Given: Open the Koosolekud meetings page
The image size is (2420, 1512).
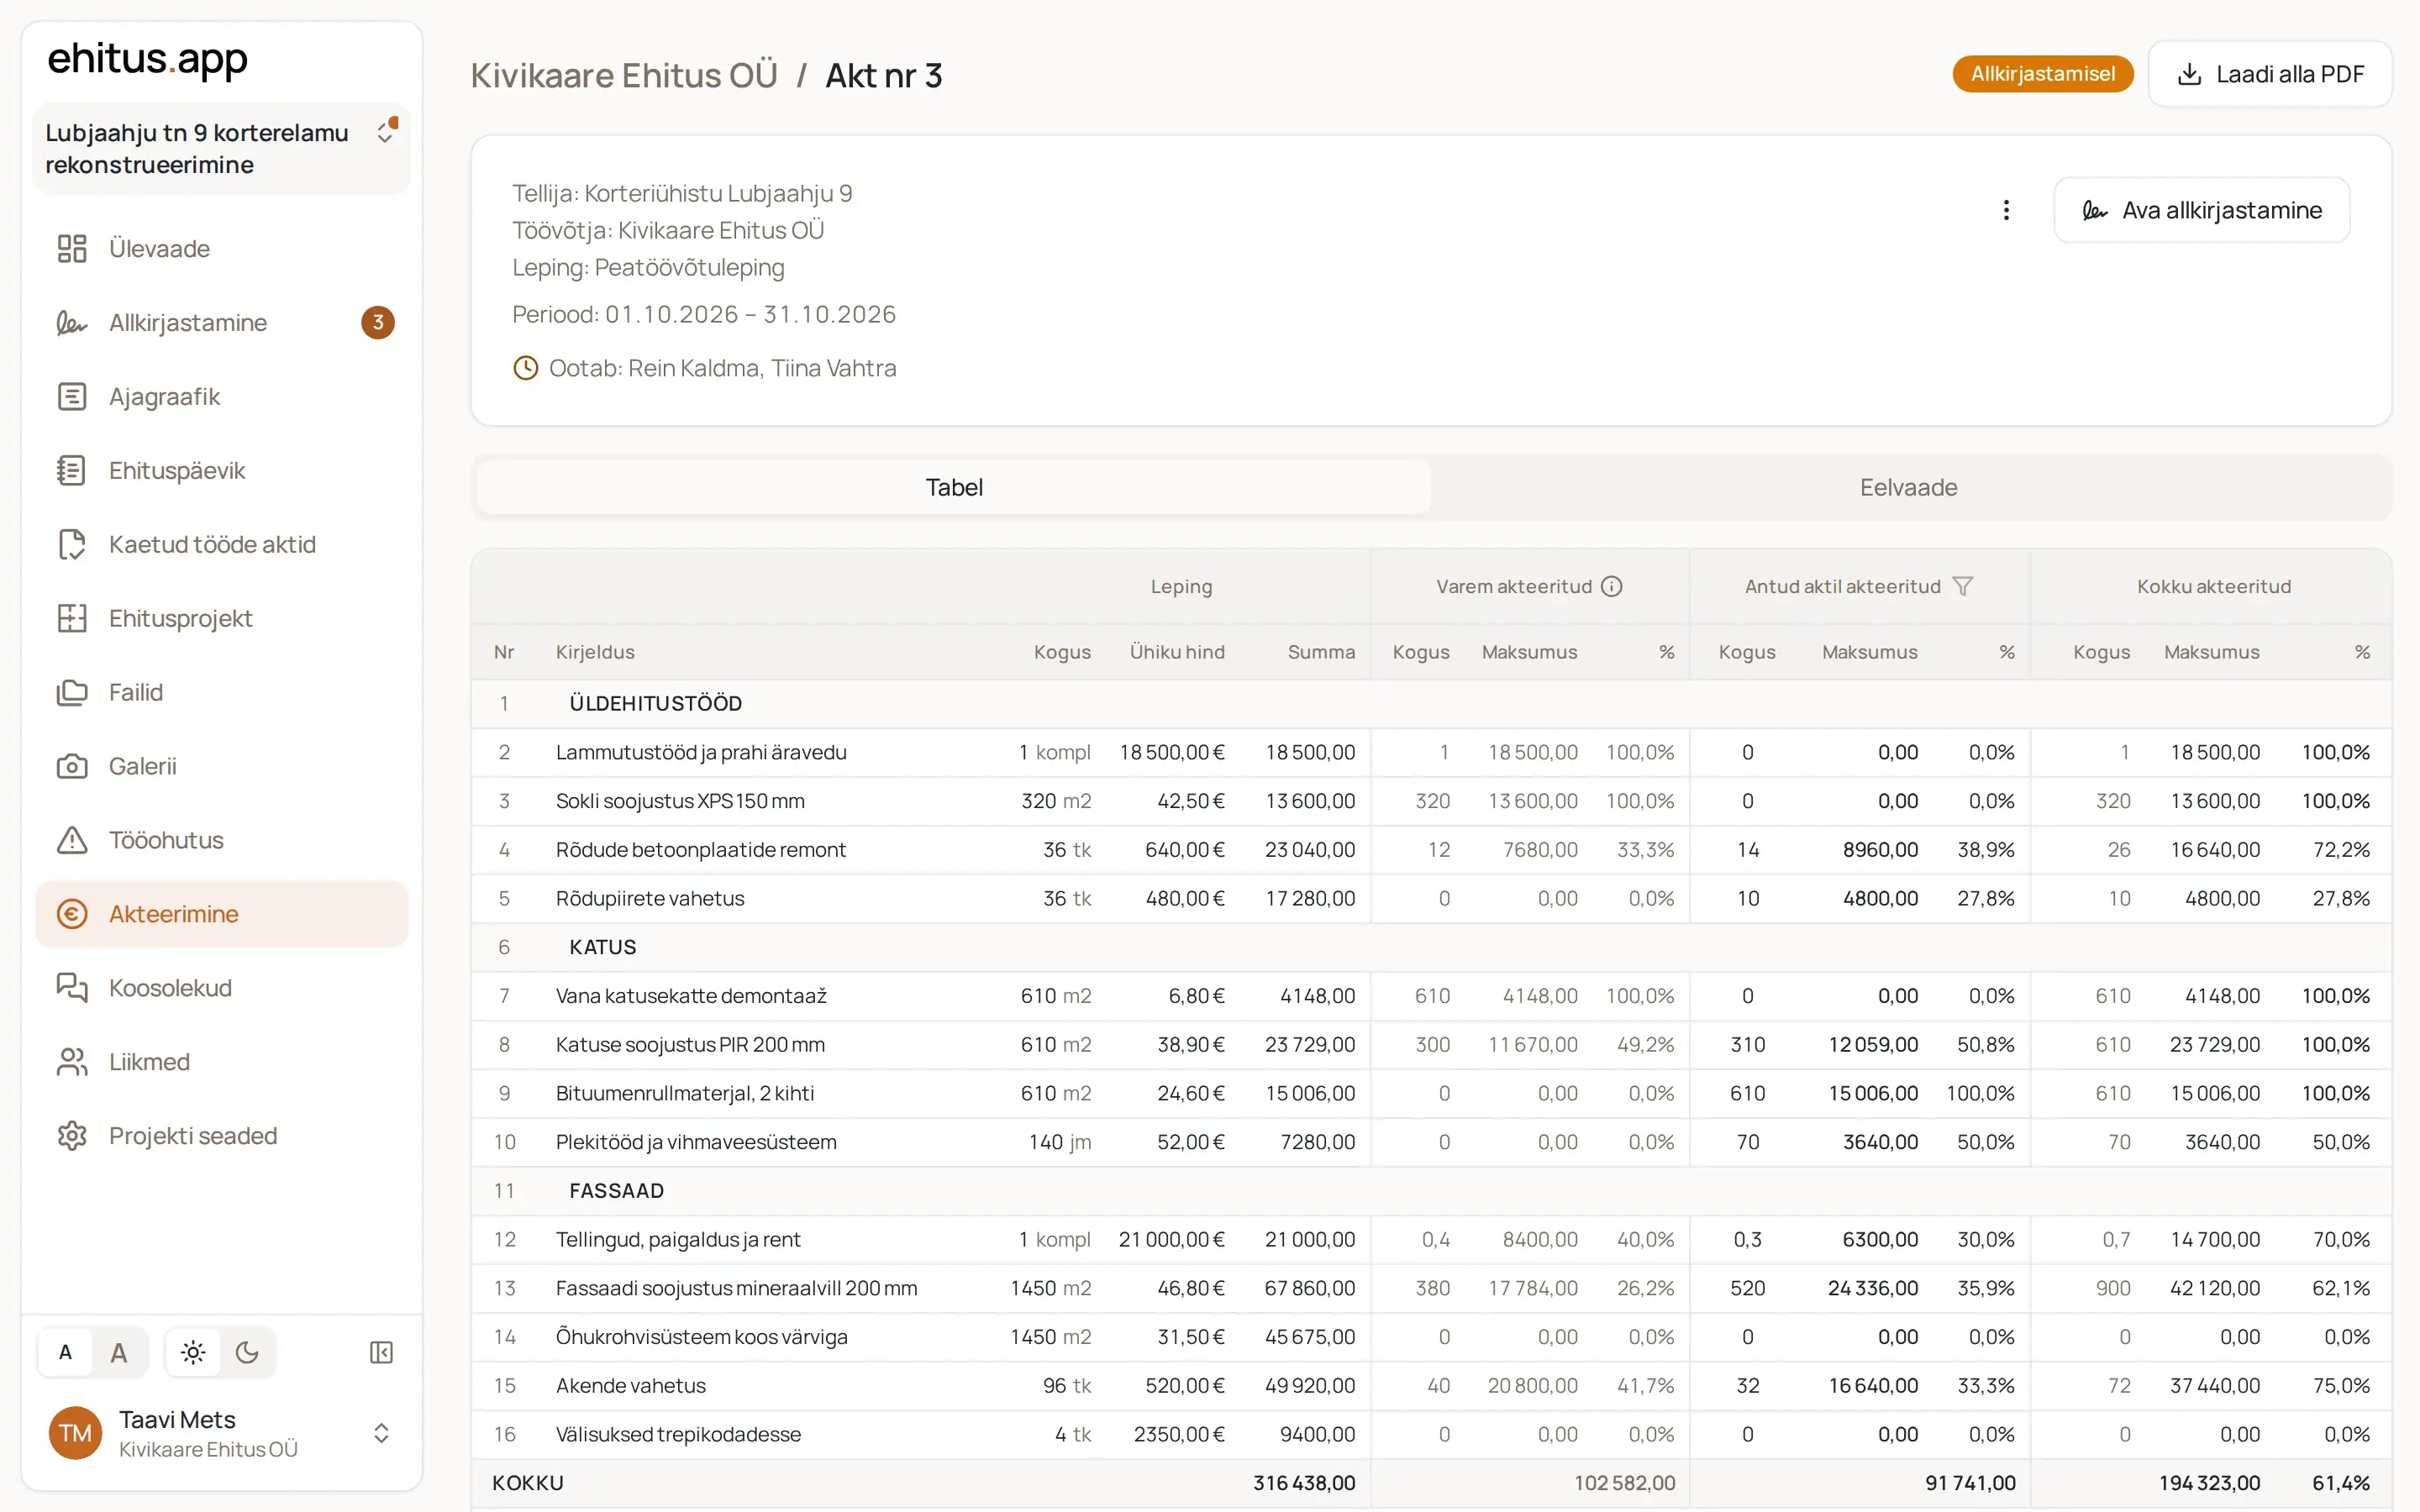Looking at the screenshot, I should 221,988.
